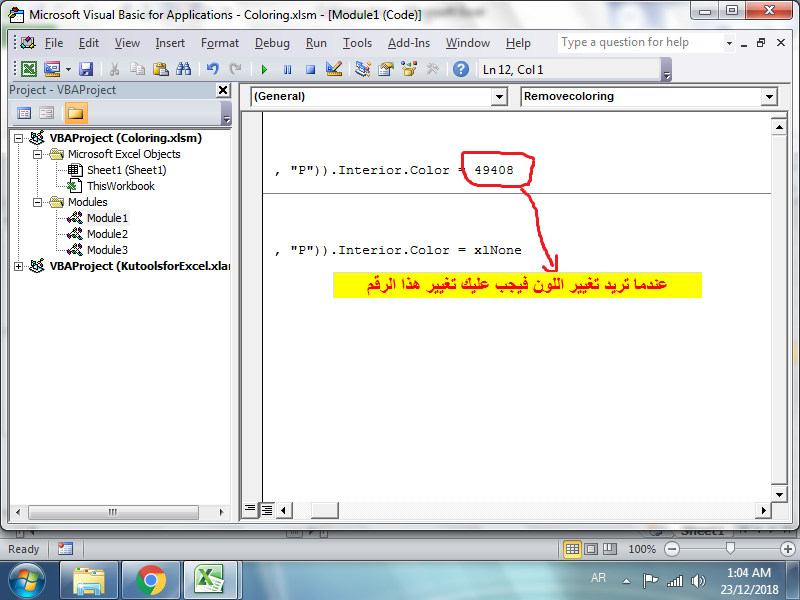Click the code window scroll up arrow
800x600 pixels.
779,127
